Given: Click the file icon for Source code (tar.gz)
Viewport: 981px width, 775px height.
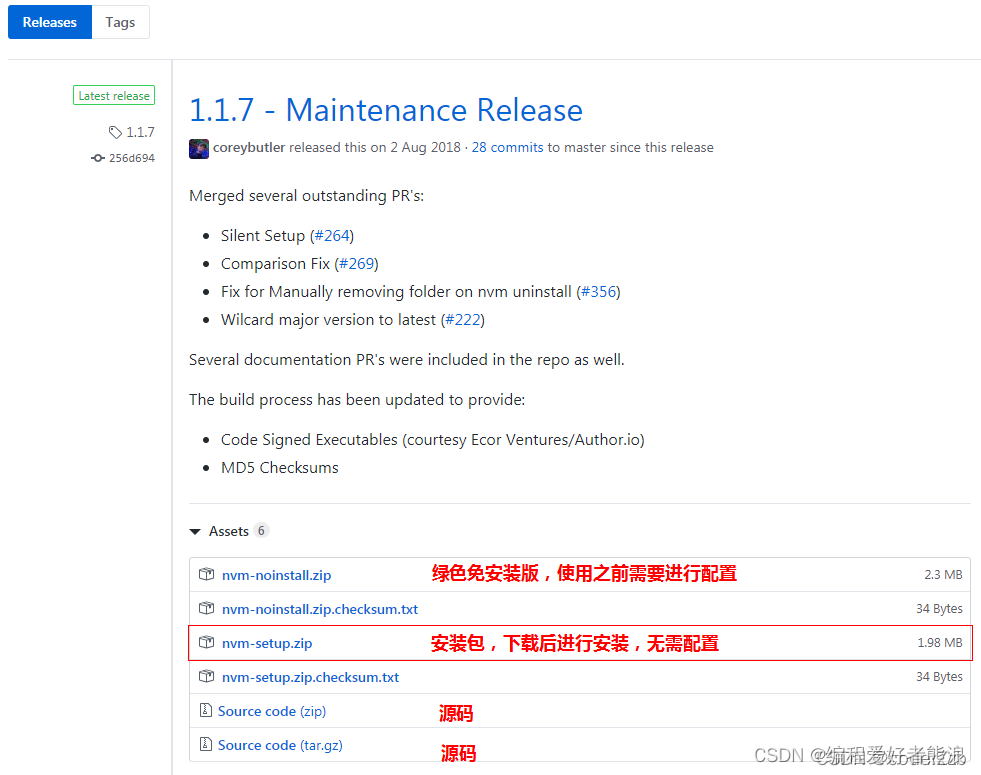Looking at the screenshot, I should (205, 744).
